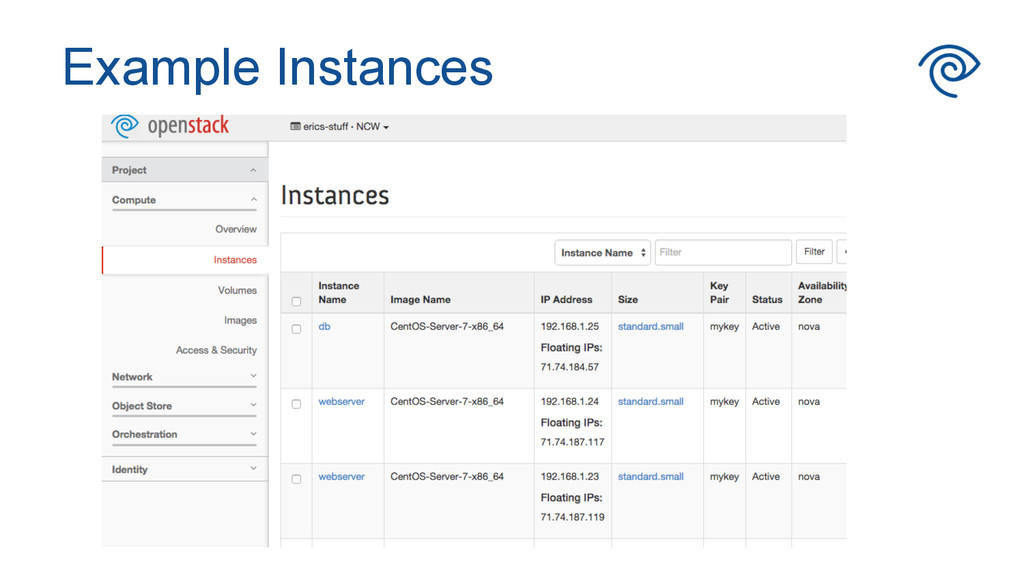1024x576 pixels.
Task: Go to the Overview page
Action: (x=235, y=229)
